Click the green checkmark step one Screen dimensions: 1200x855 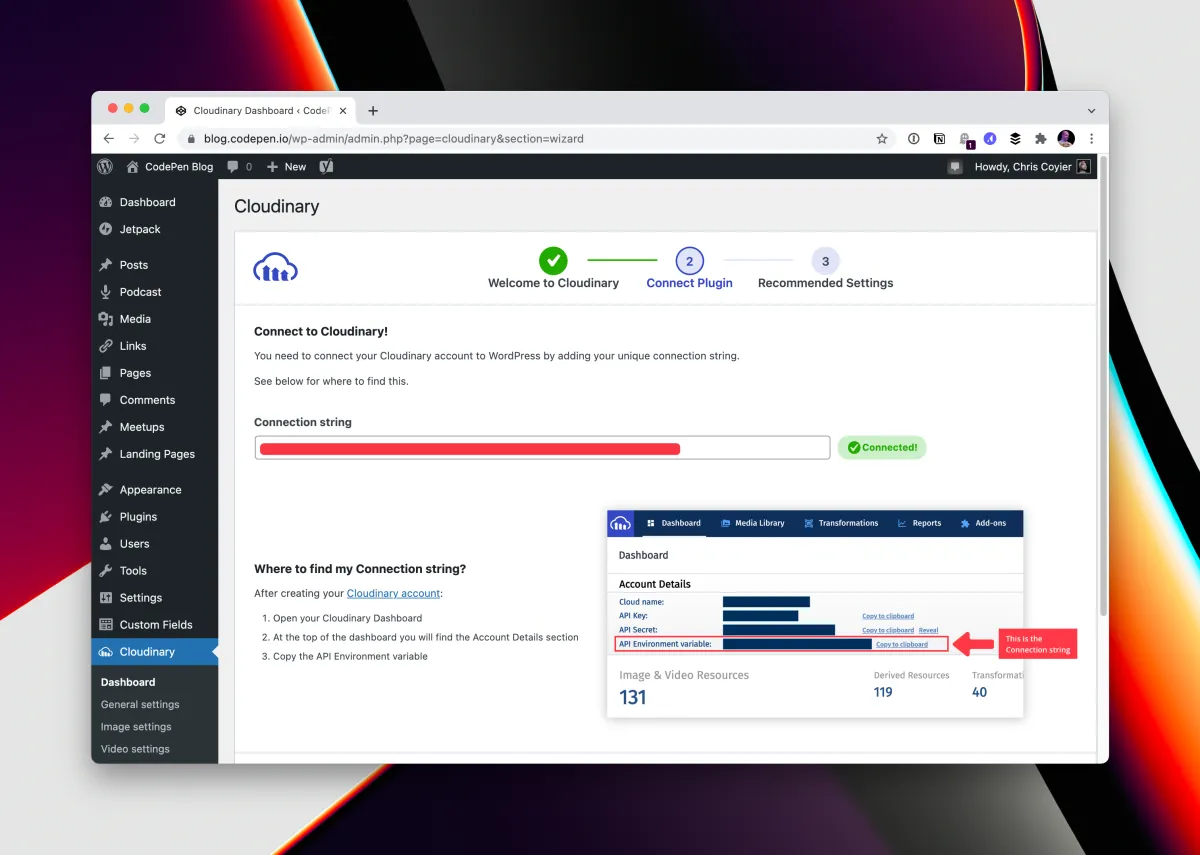553,261
